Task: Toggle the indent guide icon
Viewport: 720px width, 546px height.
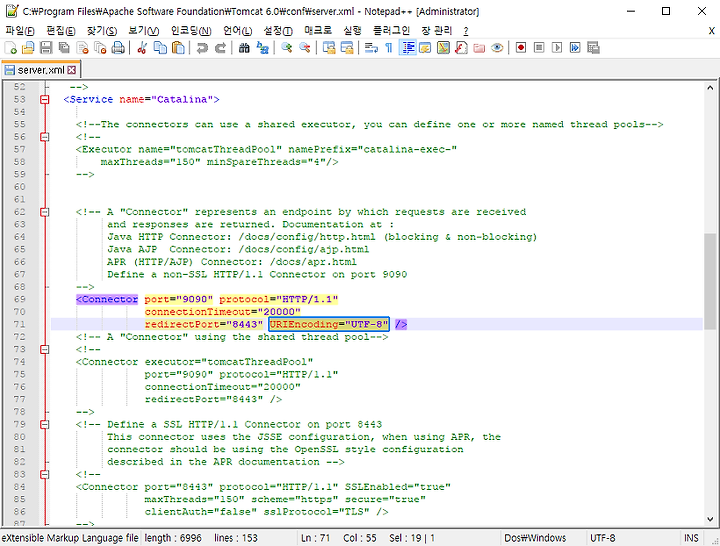Action: (407, 47)
